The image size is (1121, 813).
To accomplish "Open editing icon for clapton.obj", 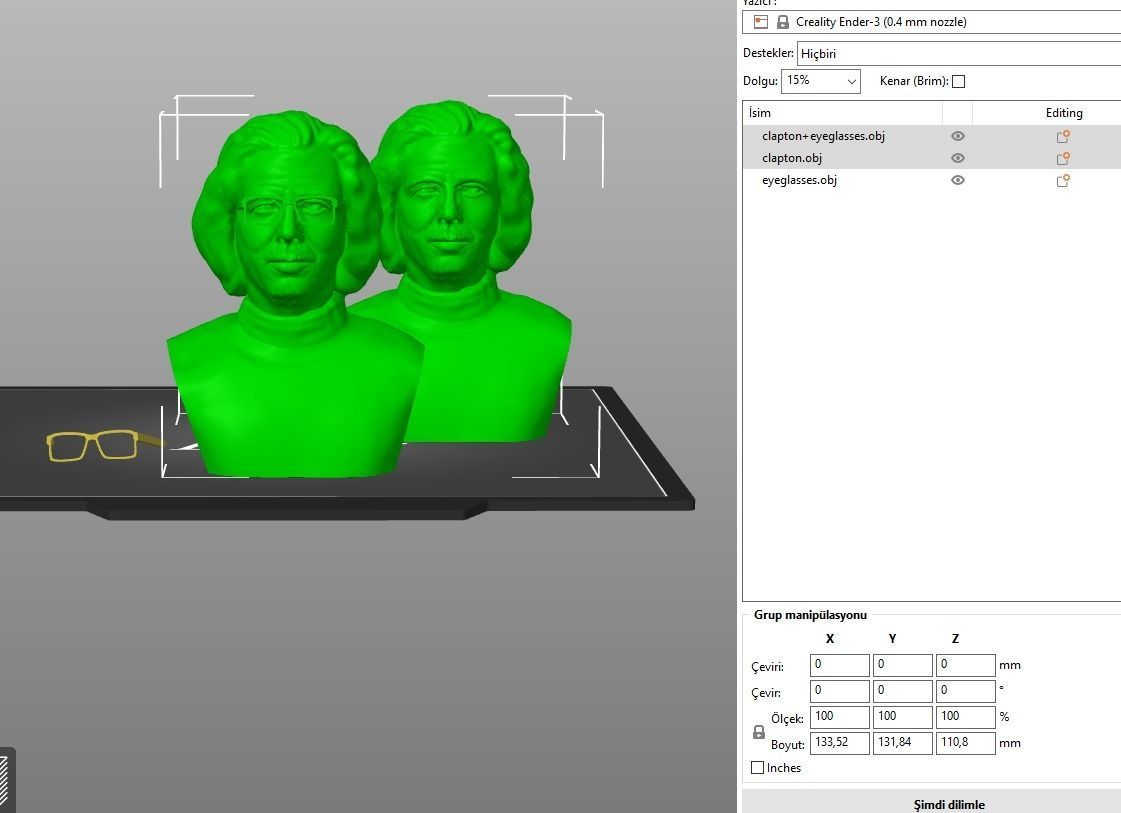I will [1063, 158].
